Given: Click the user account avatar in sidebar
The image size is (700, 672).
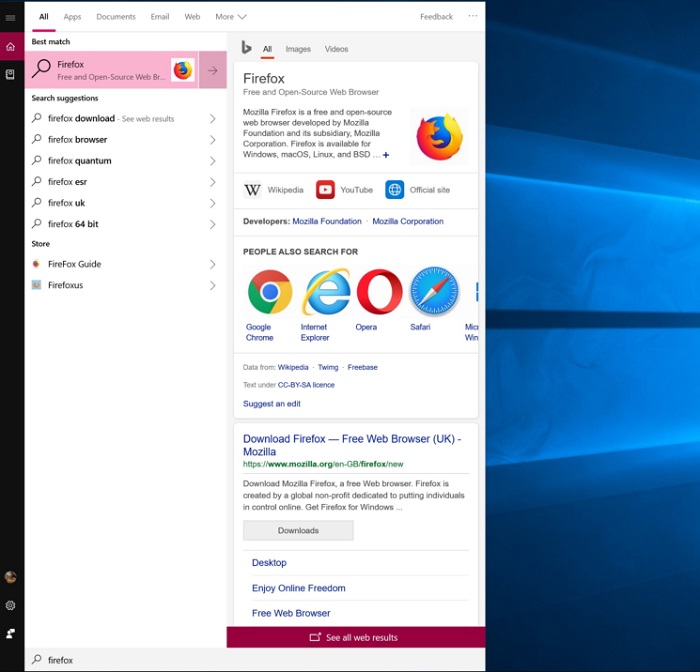Looking at the screenshot, I should 11,577.
